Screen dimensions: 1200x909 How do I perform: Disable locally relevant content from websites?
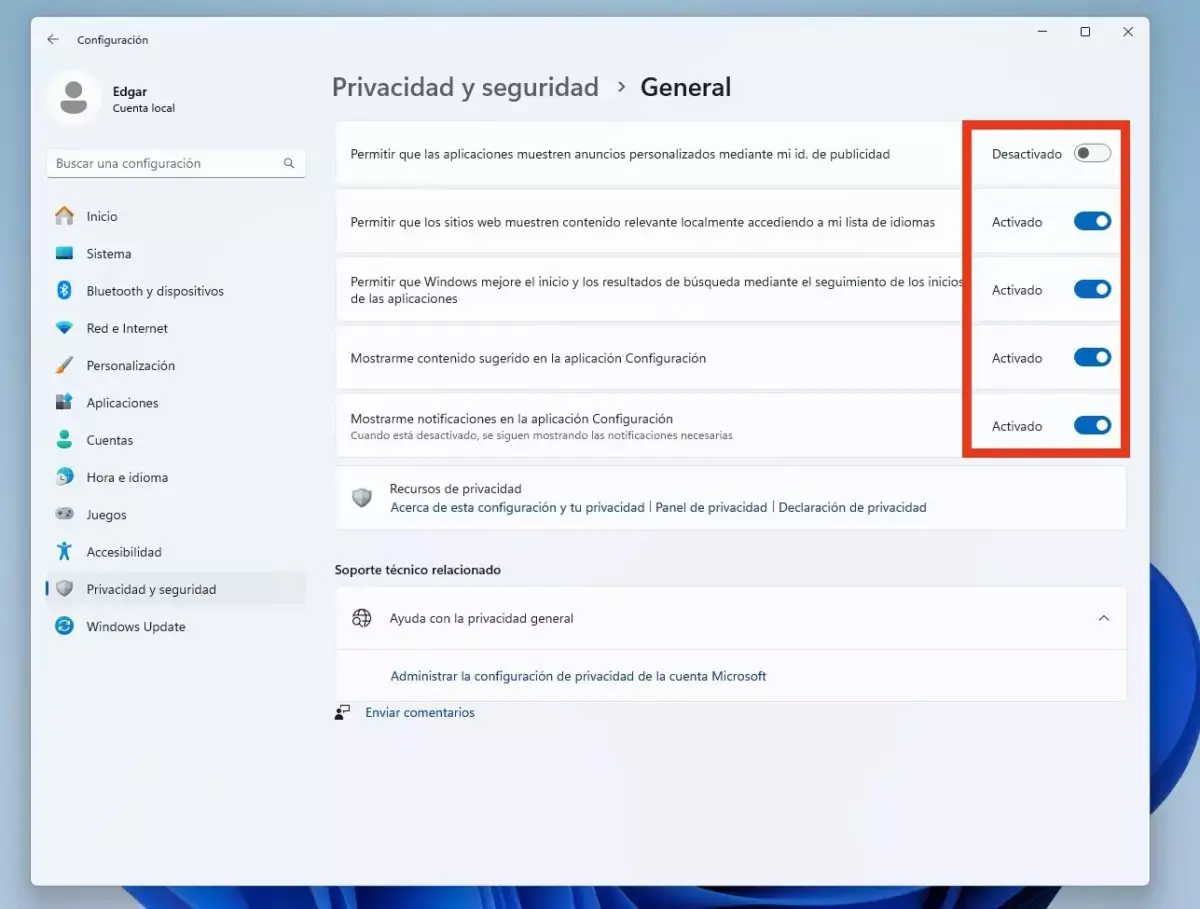[1092, 221]
